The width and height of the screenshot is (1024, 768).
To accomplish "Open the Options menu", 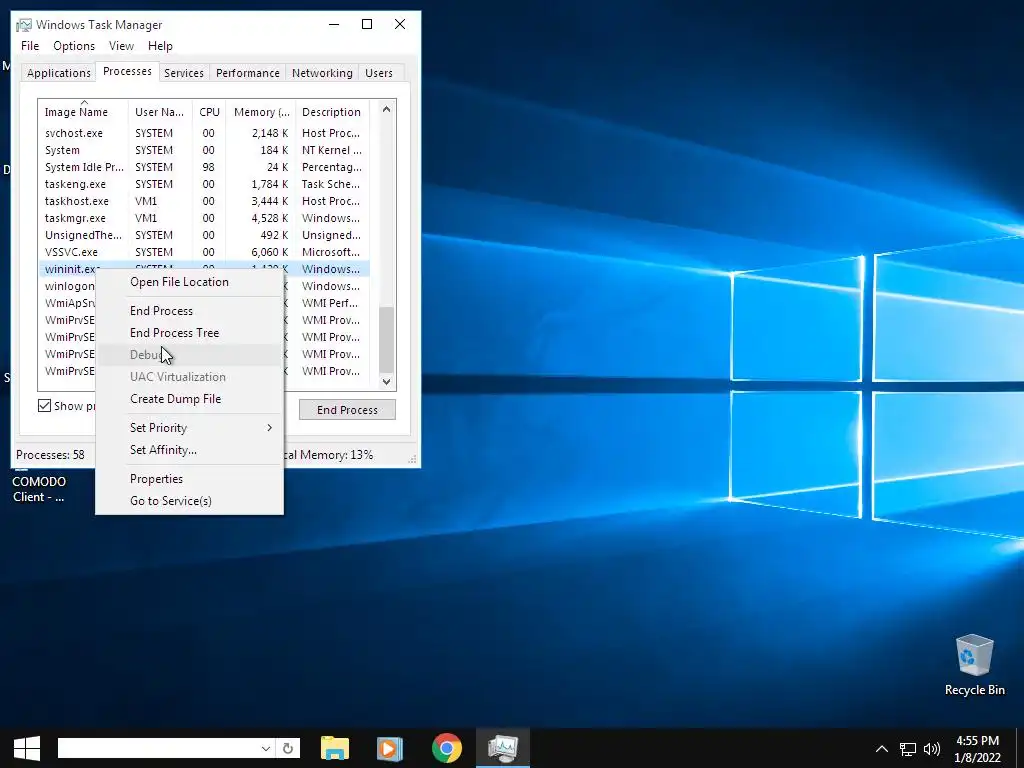I will coord(74,46).
